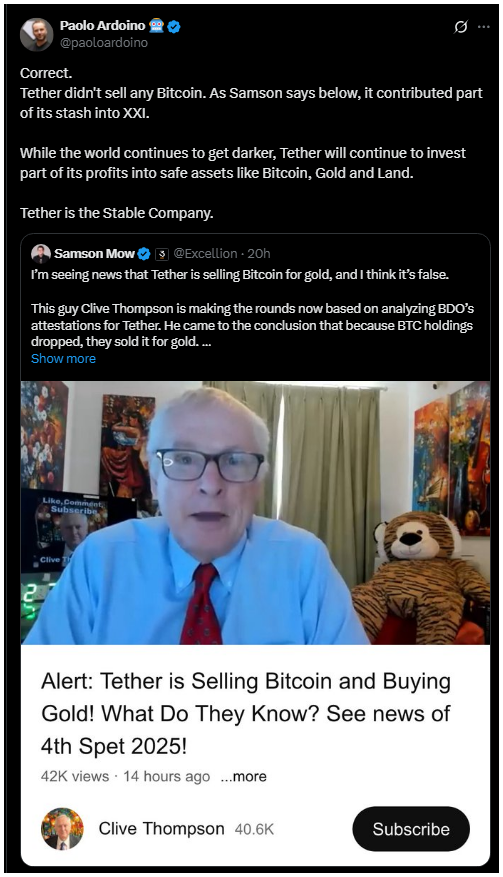This screenshot has height=877, width=503.
Task: Open the three-dot more options menu
Action: (x=483, y=26)
